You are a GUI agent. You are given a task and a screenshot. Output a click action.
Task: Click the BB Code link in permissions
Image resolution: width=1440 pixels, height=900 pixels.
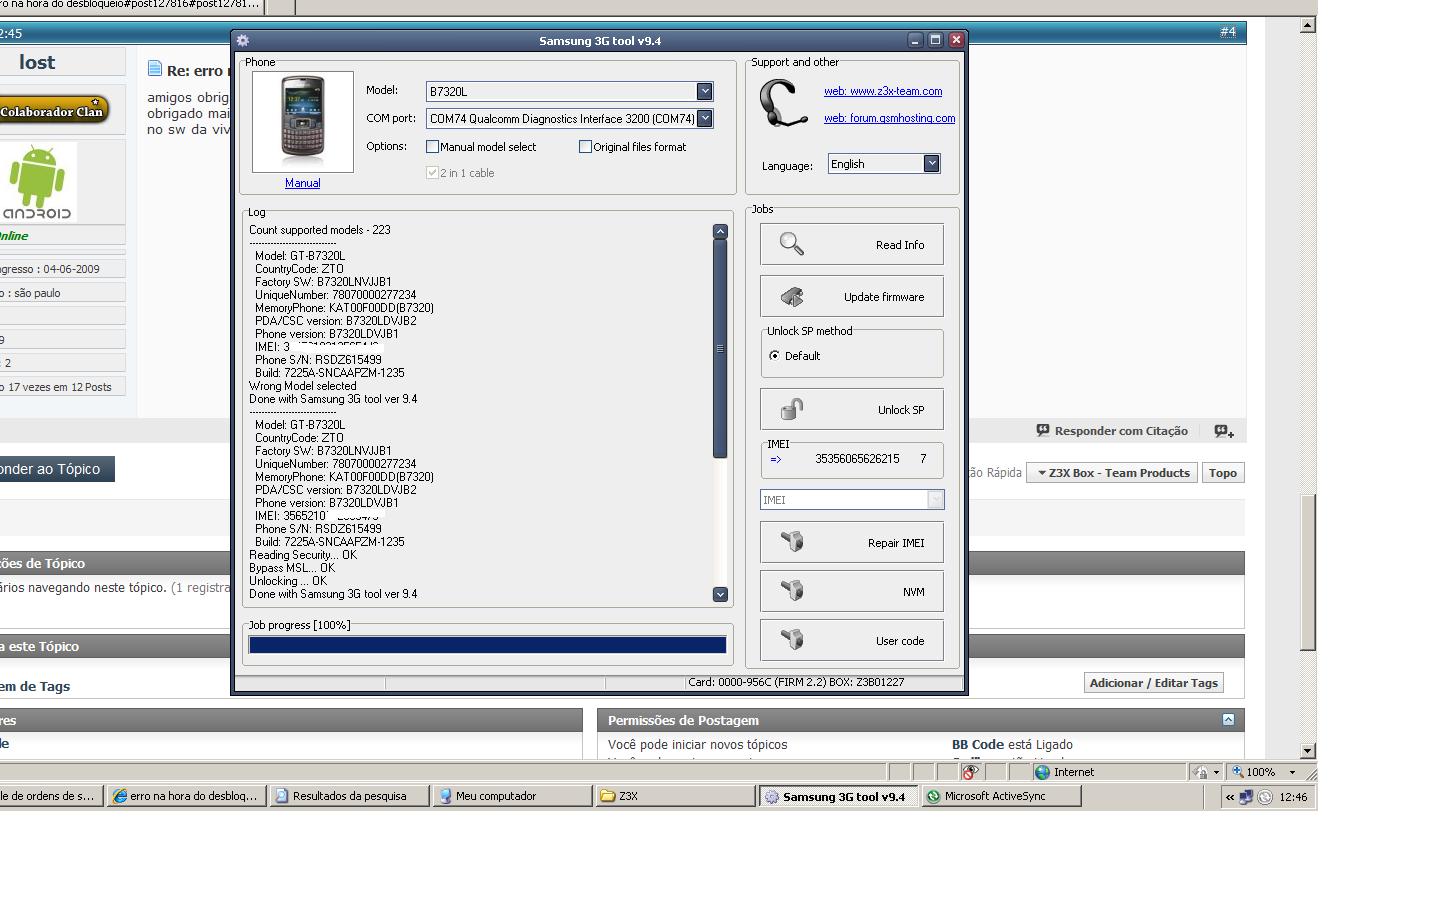pyautogui.click(x=977, y=745)
